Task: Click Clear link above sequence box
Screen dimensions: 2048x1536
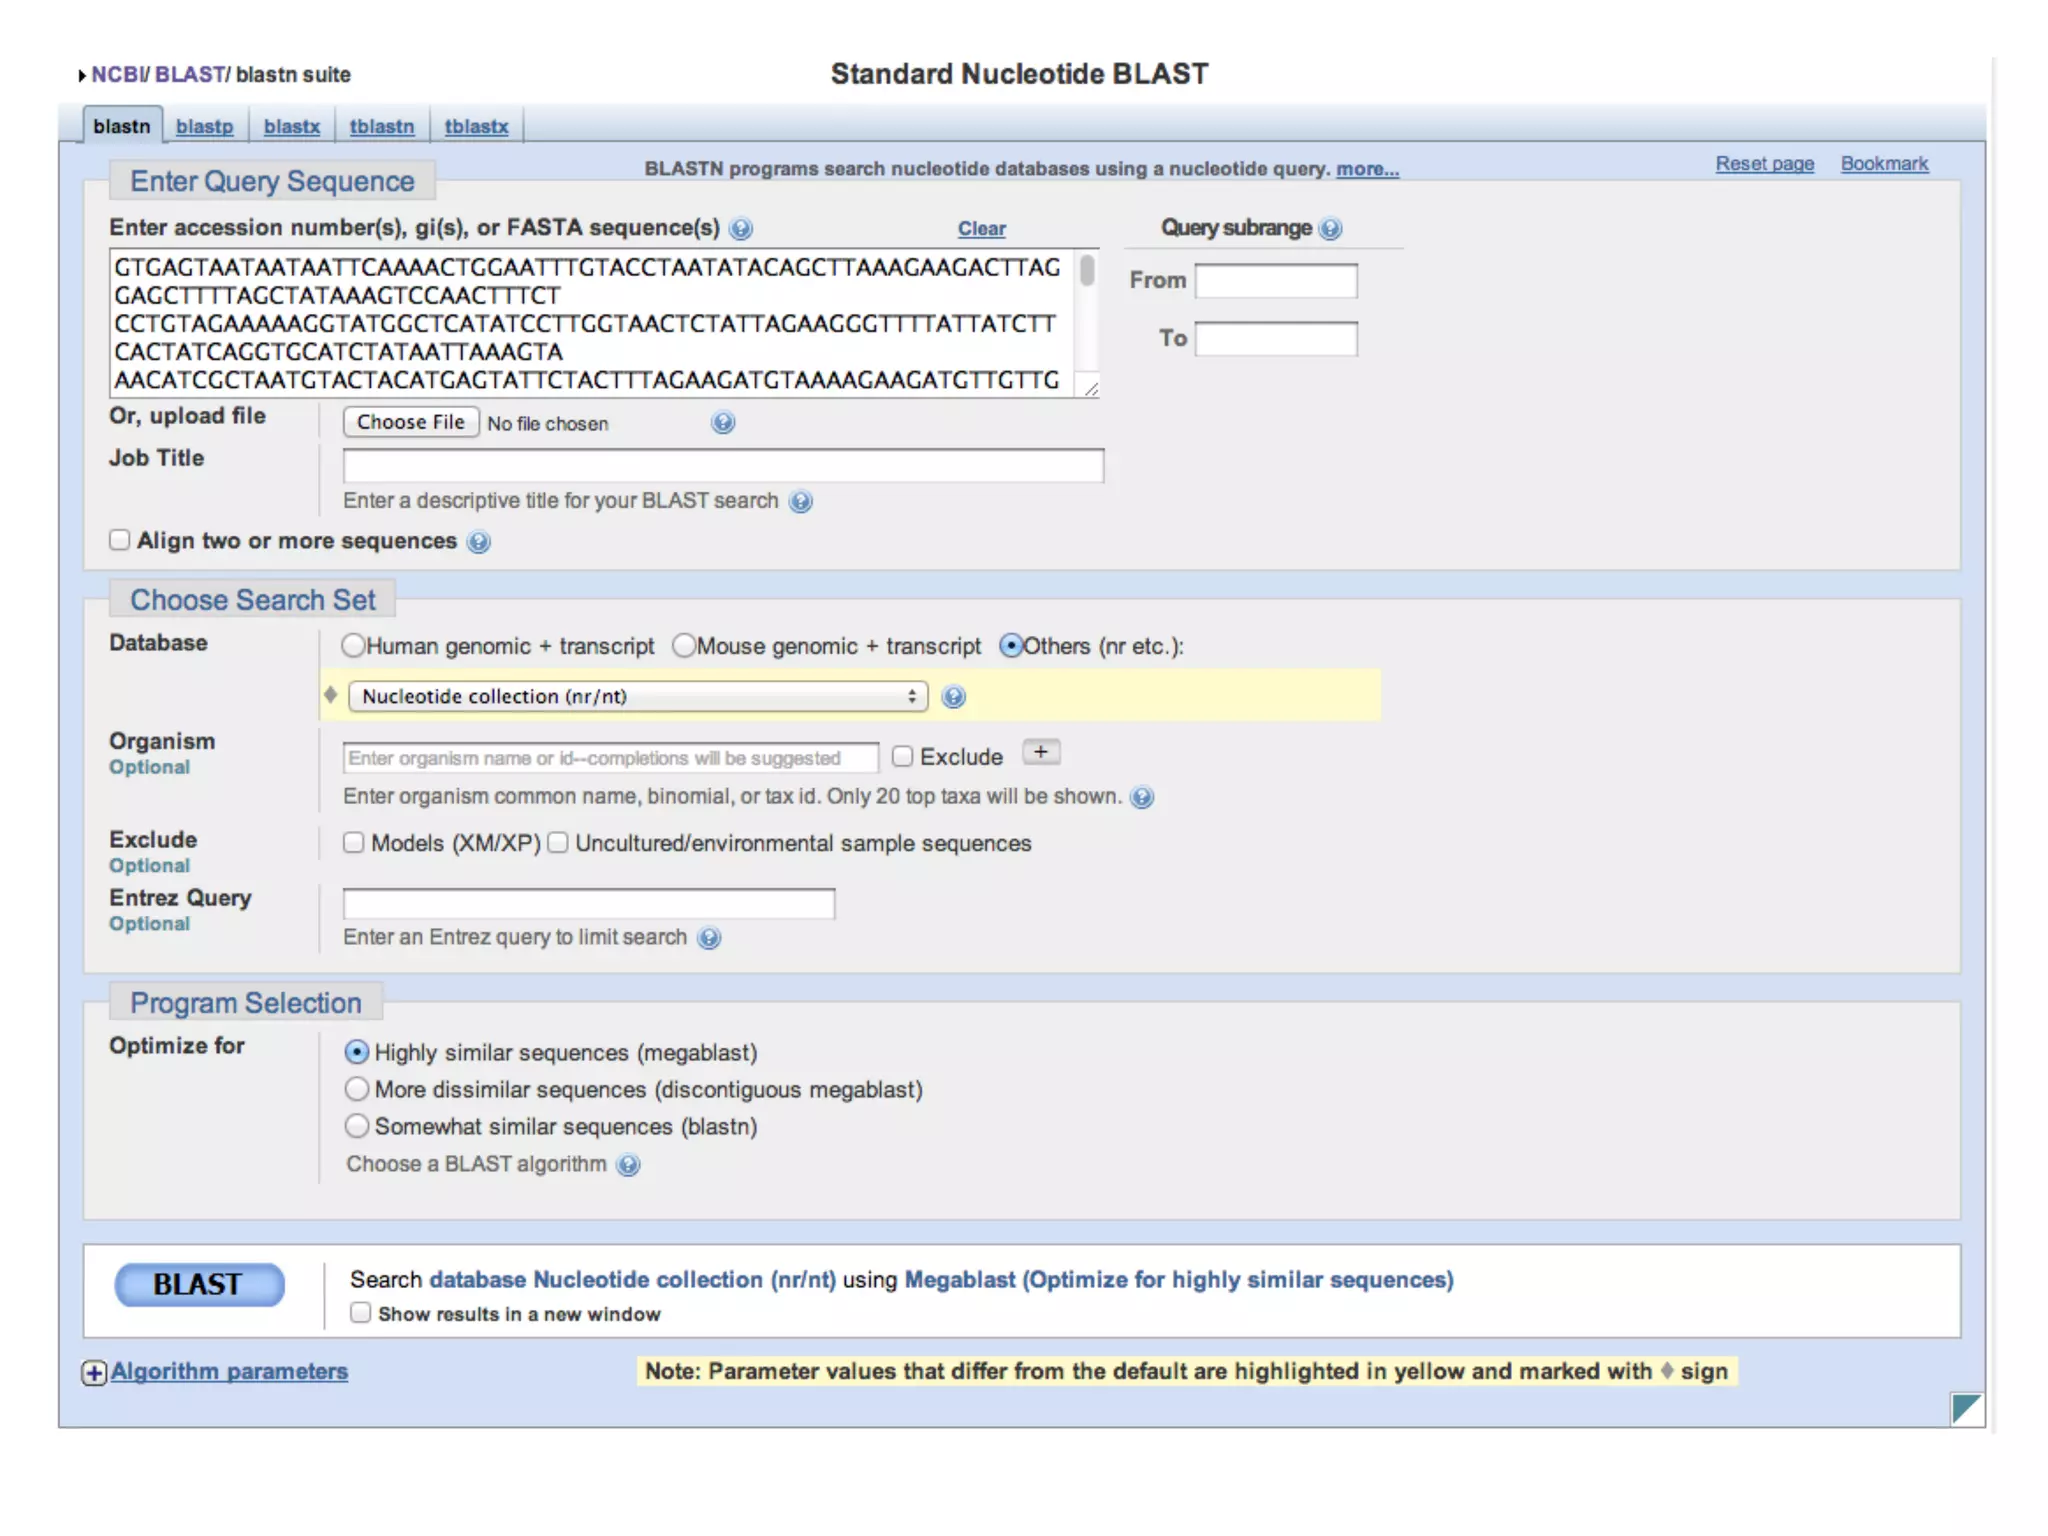Action: point(981,229)
